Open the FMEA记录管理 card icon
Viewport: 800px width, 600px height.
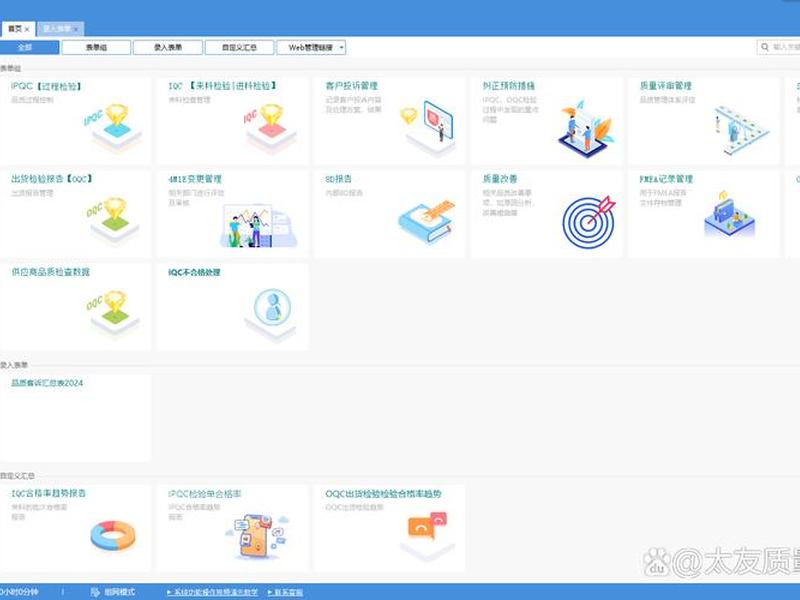[x=730, y=214]
